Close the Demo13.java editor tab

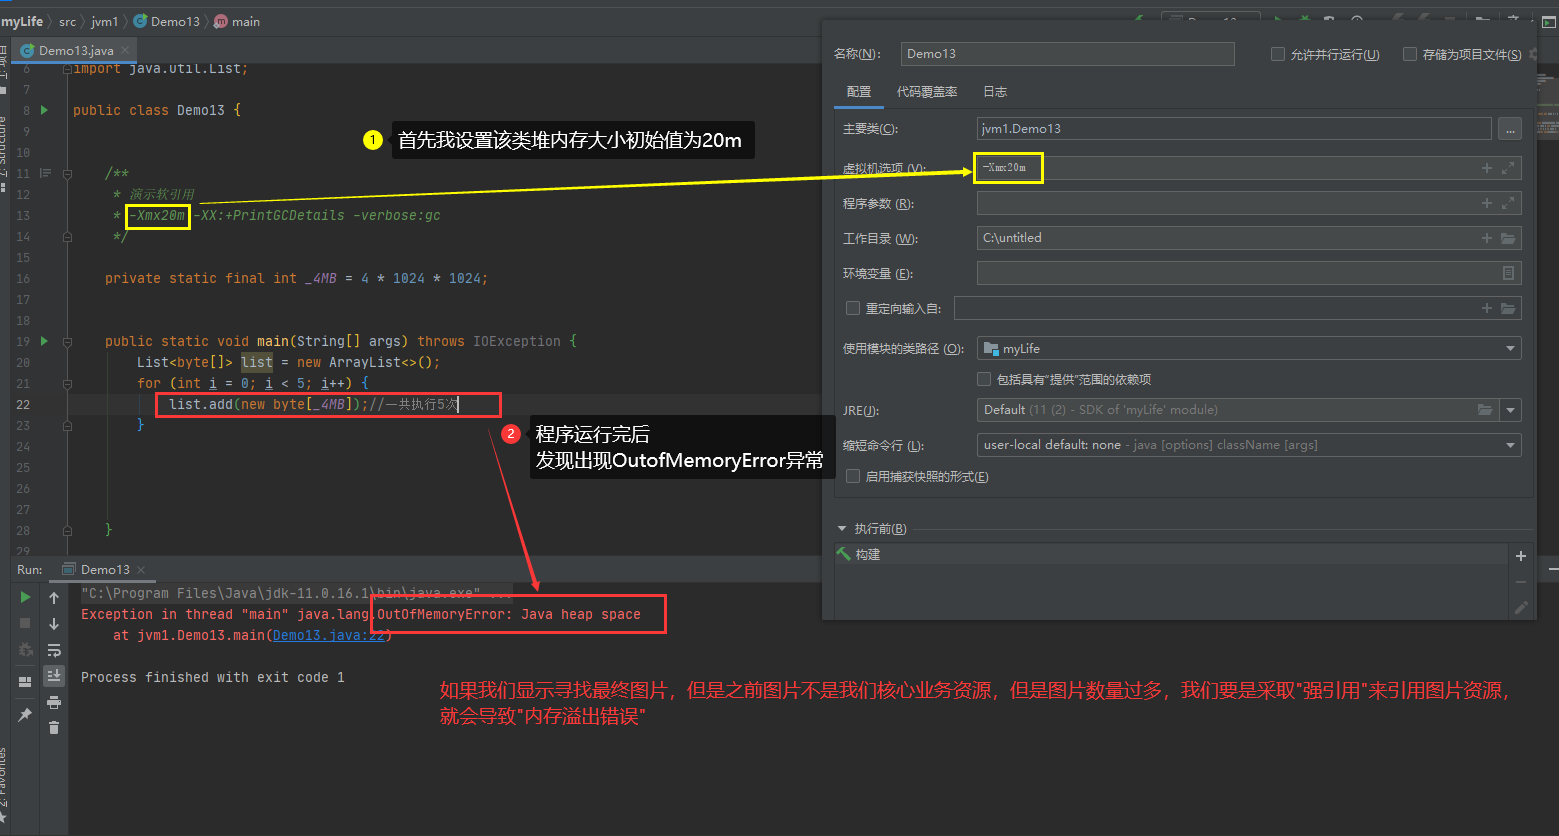point(125,50)
